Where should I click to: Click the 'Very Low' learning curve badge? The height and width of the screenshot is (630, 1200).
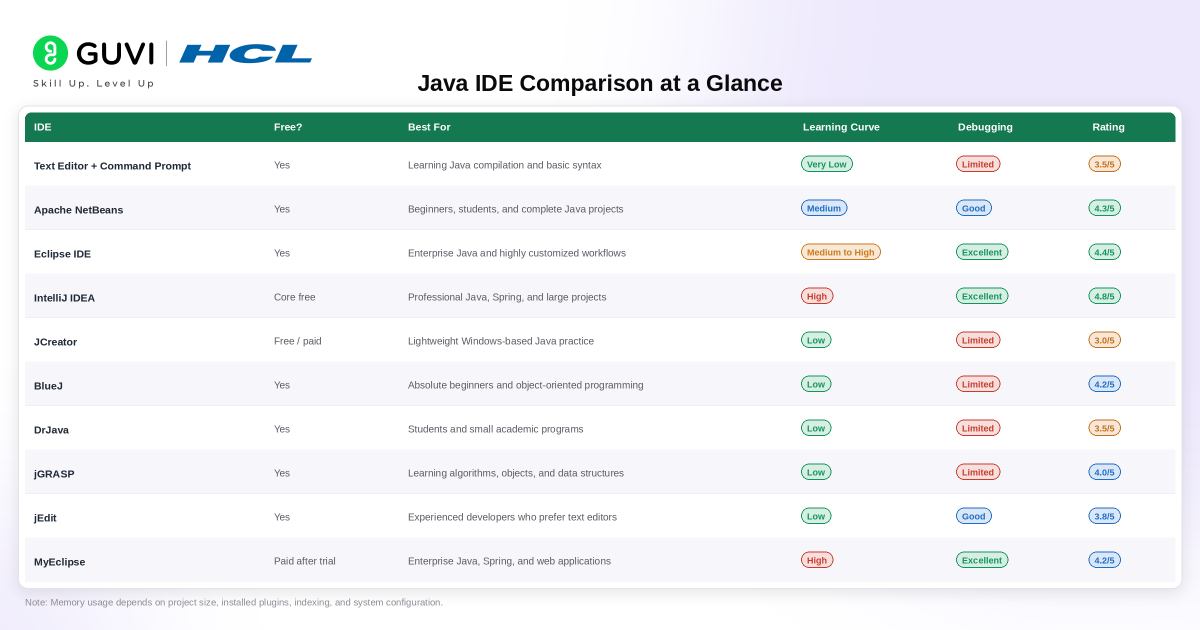(827, 164)
